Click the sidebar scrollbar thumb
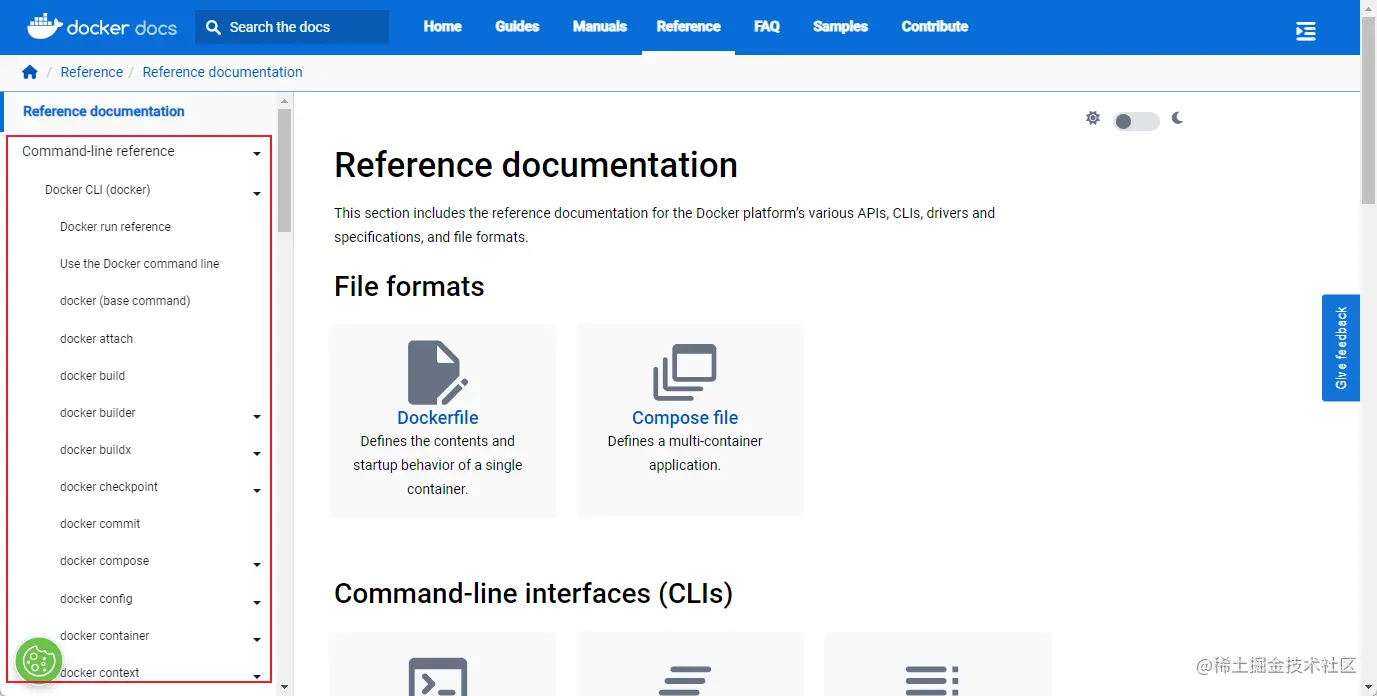Image resolution: width=1377 pixels, height=696 pixels. click(x=284, y=170)
